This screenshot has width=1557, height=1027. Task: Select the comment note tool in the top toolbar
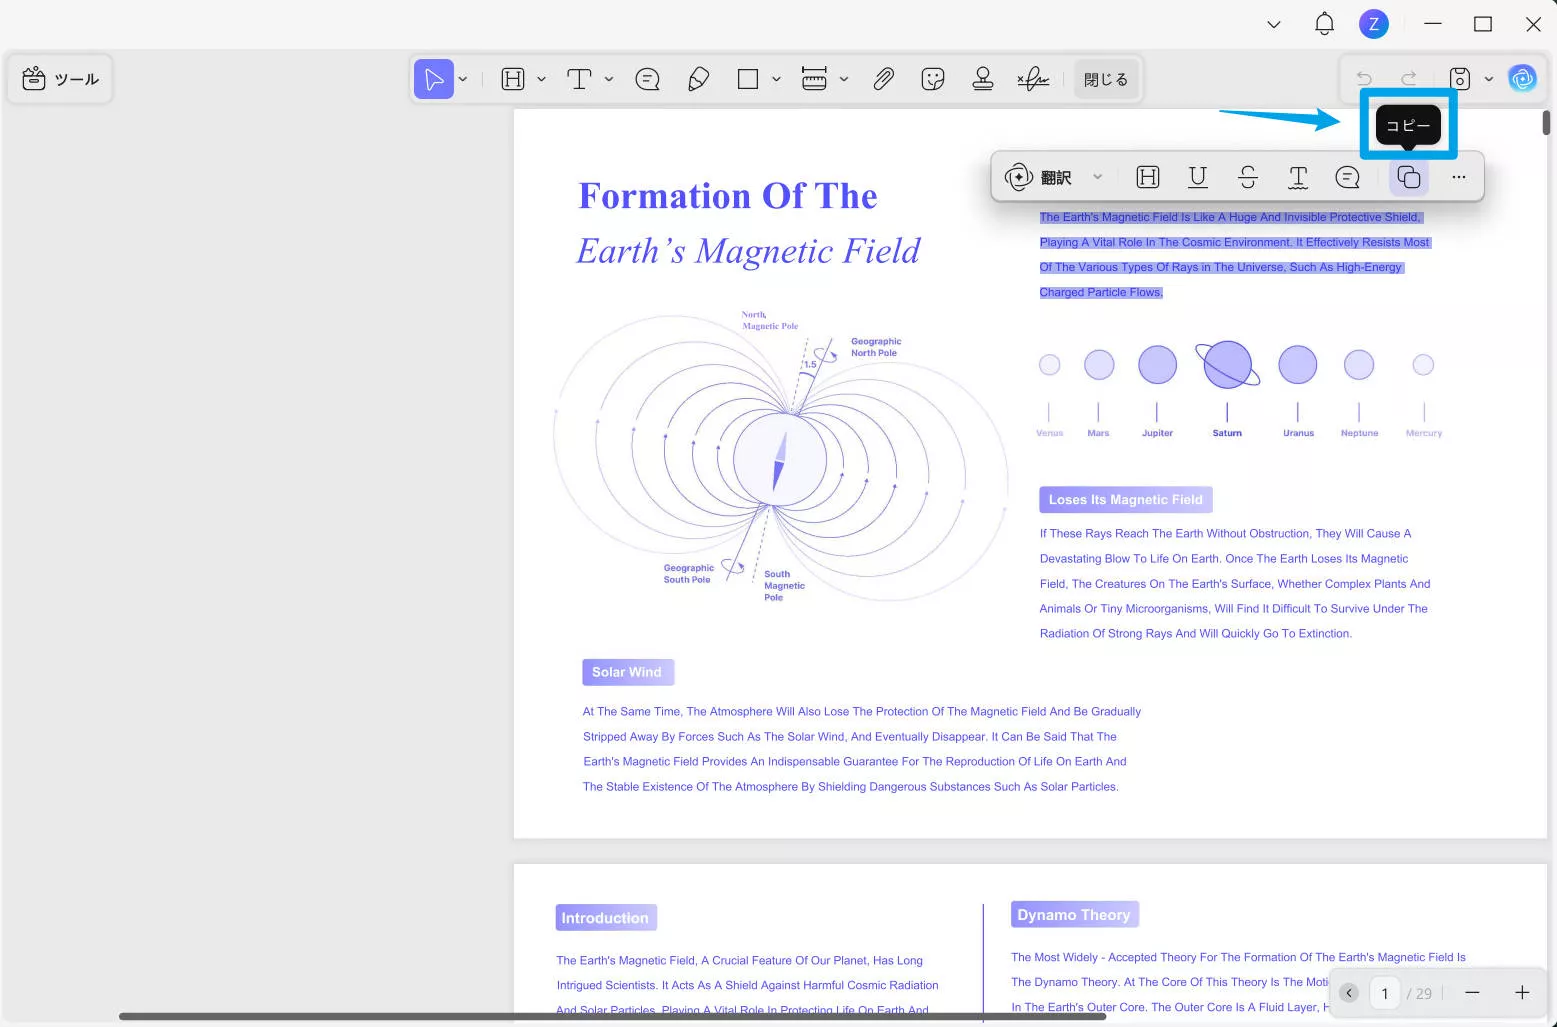point(648,79)
